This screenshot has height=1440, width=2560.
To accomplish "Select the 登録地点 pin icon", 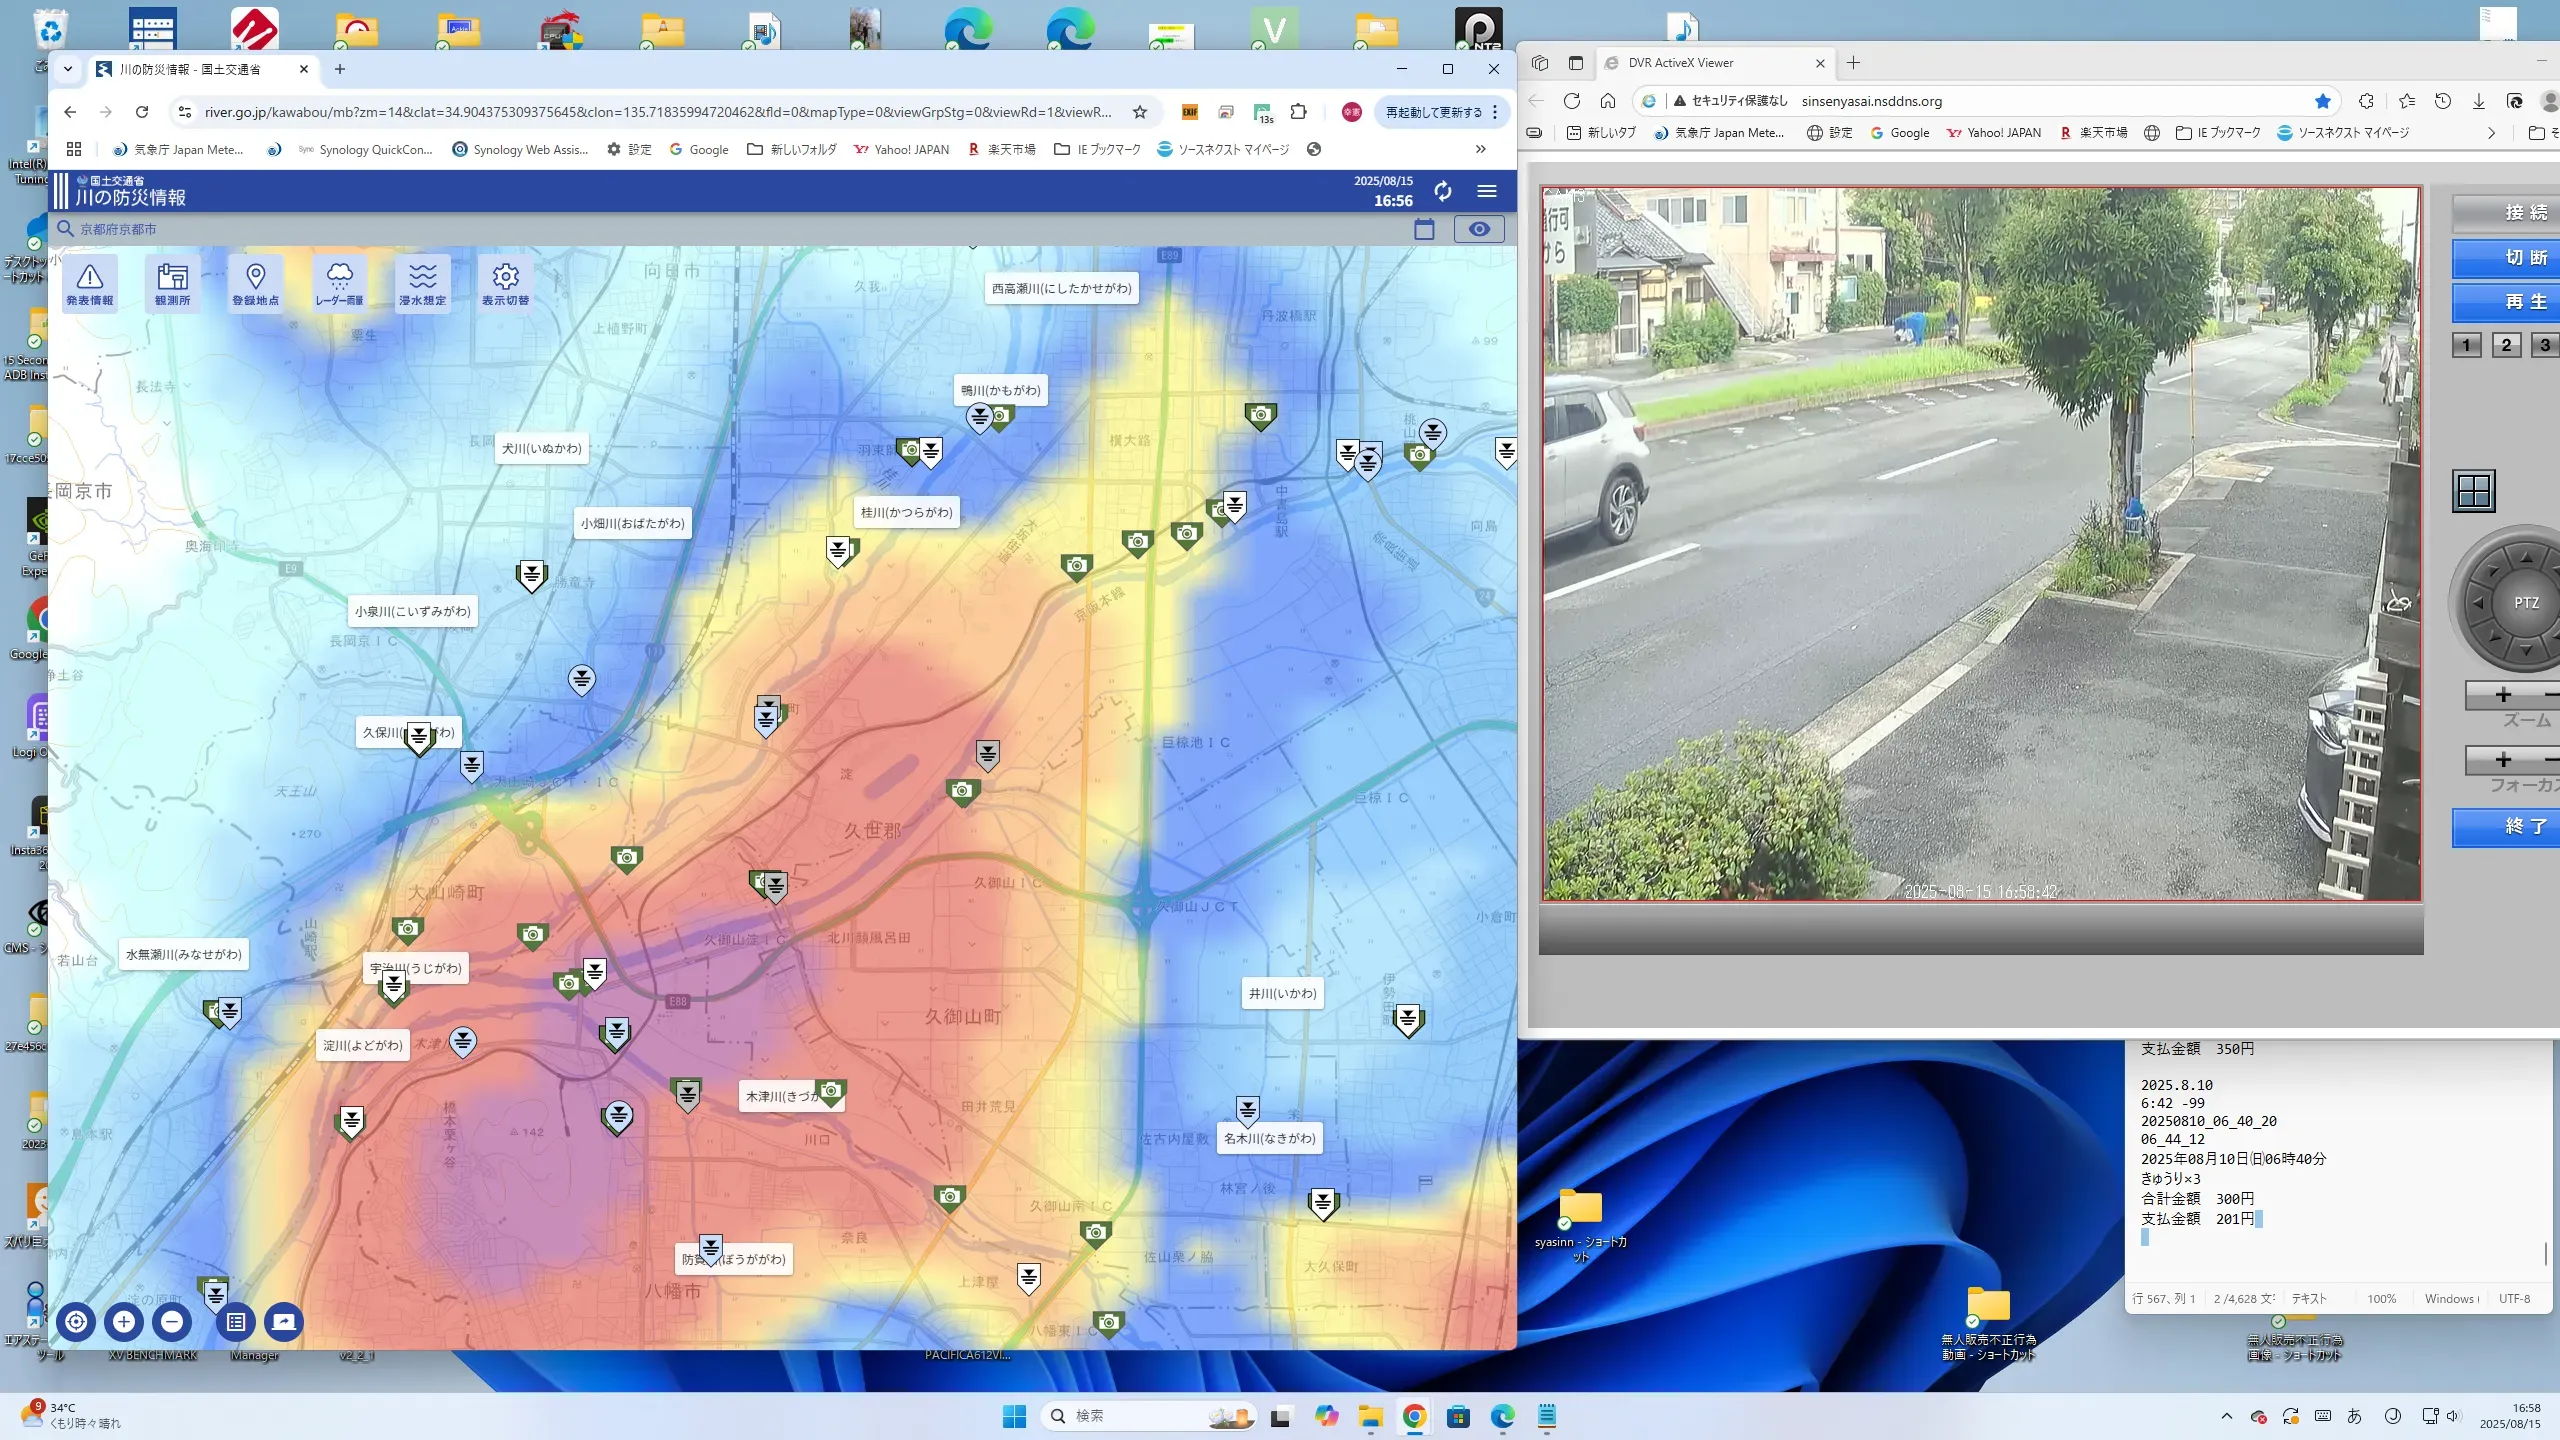I will pos(255,283).
